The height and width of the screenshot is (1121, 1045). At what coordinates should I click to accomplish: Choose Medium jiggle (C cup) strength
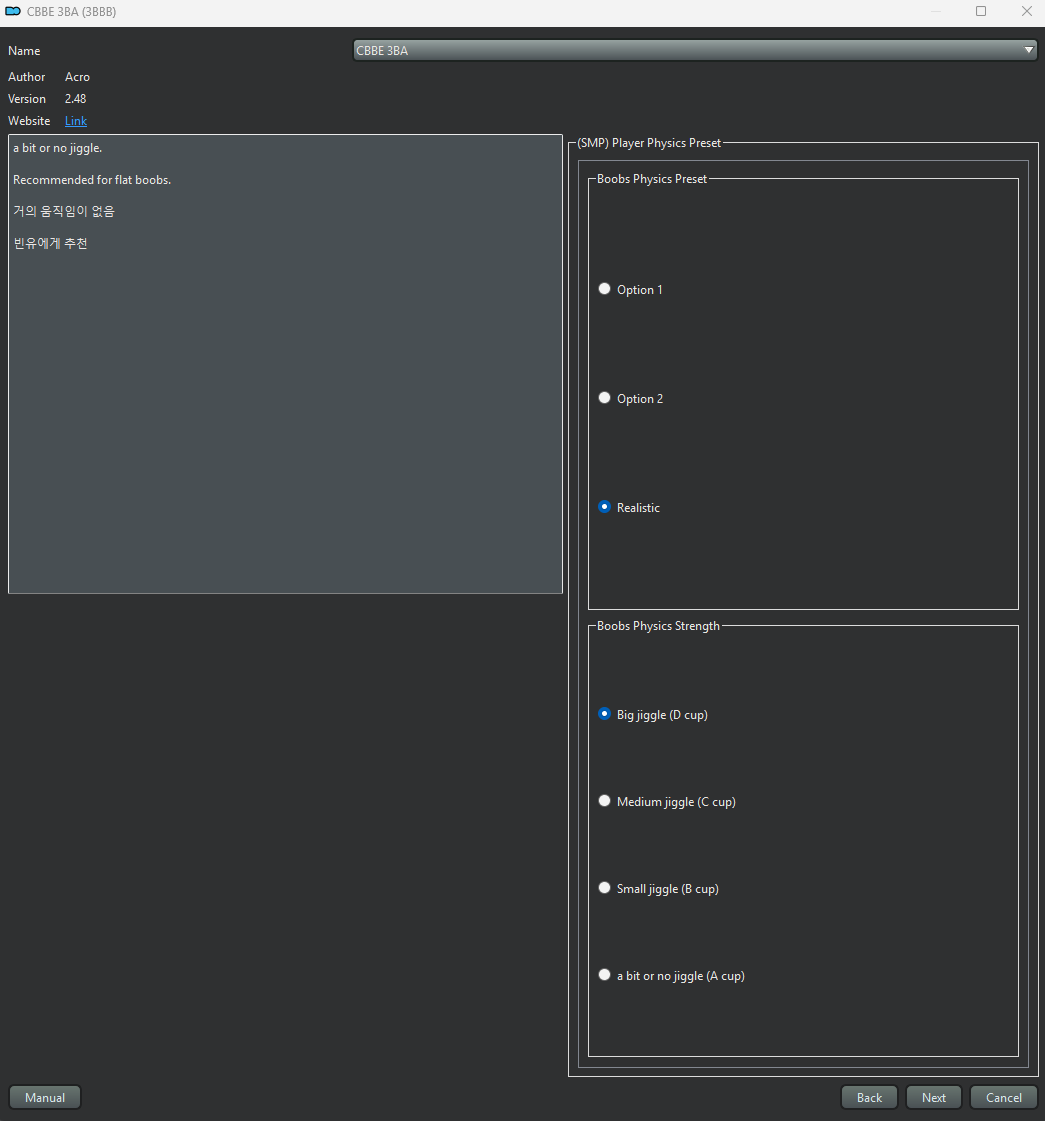click(667, 801)
